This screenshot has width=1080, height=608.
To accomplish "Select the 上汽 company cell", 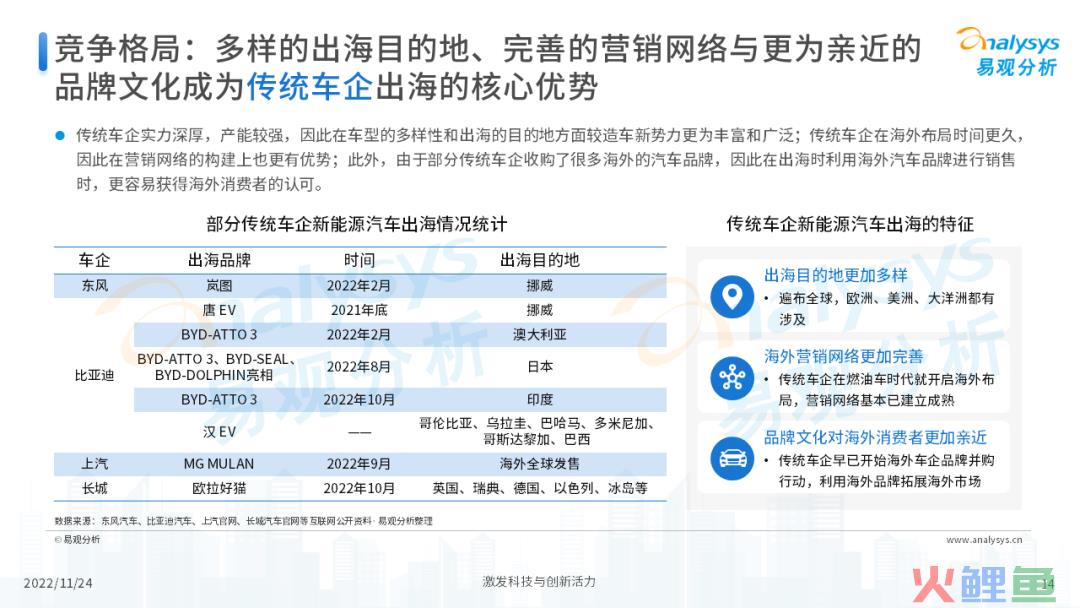I will [94, 463].
